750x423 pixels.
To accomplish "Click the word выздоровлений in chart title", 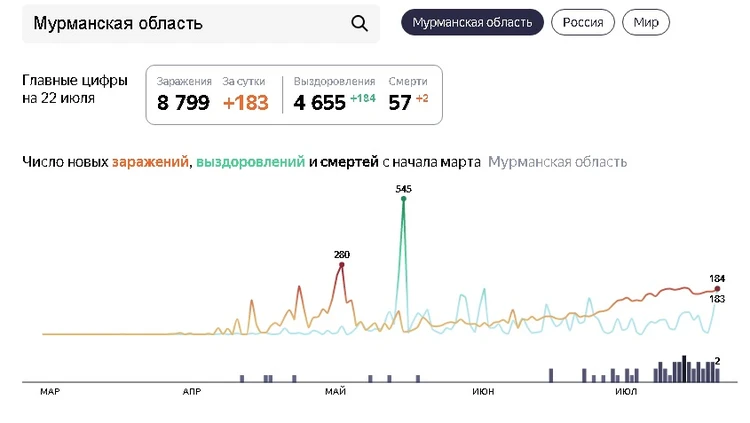I will 250,162.
